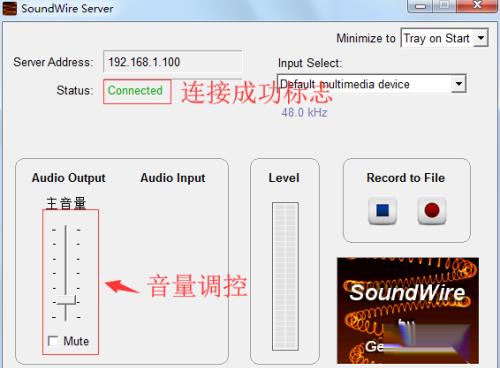Viewport: 500px width, 368px height.
Task: Click the 'Server Address:' label
Action: [53, 62]
